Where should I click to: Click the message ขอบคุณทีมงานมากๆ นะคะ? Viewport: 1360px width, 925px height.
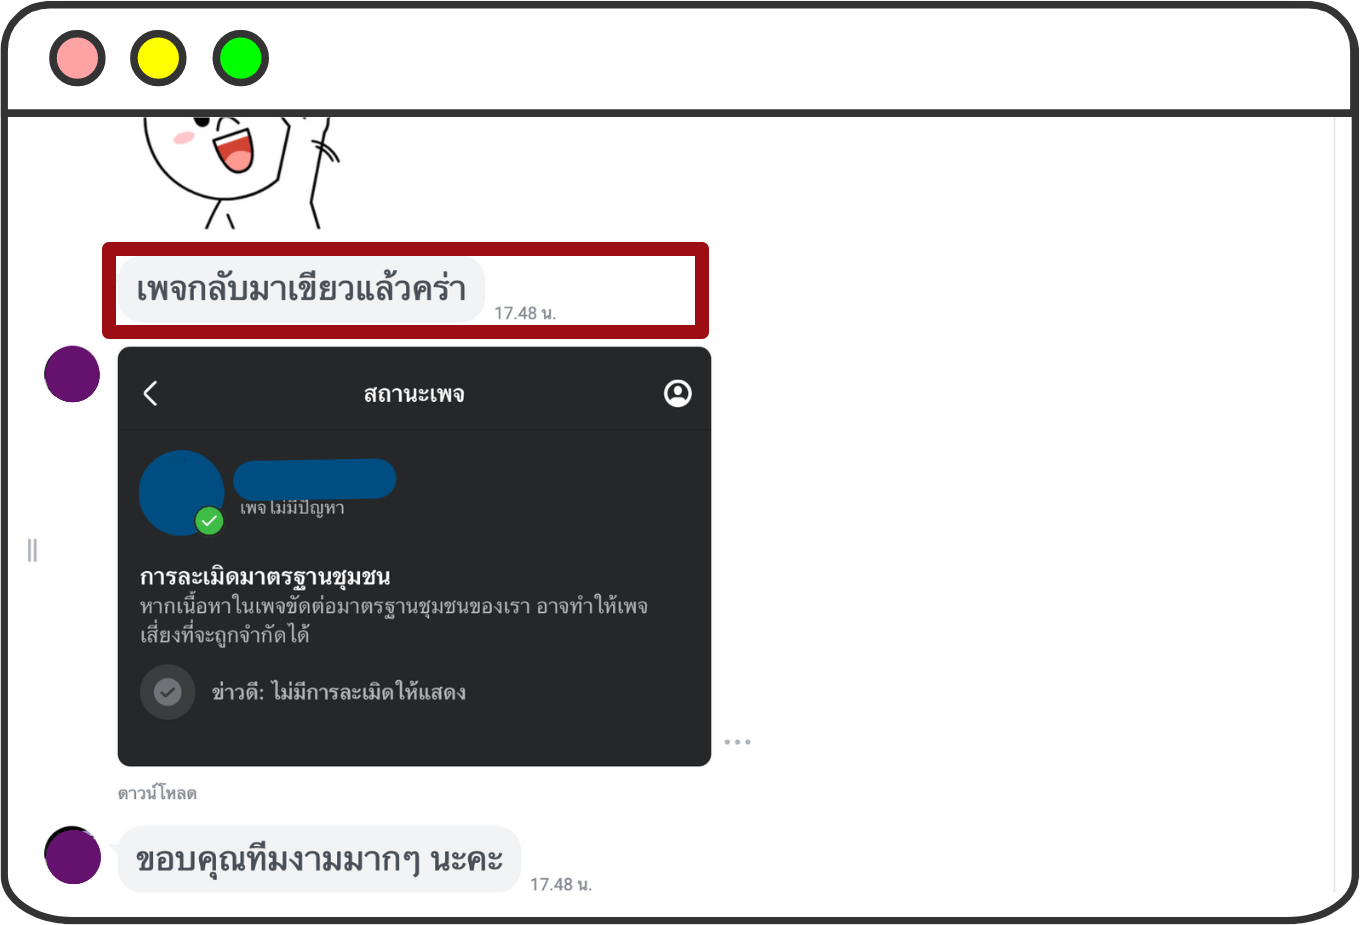coord(319,859)
